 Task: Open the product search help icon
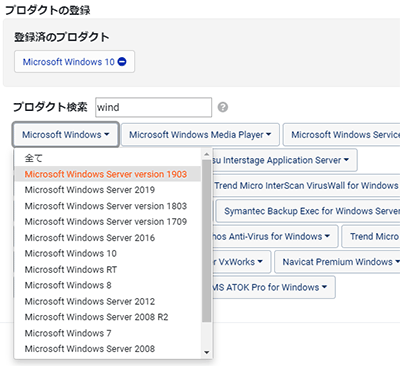[223, 107]
